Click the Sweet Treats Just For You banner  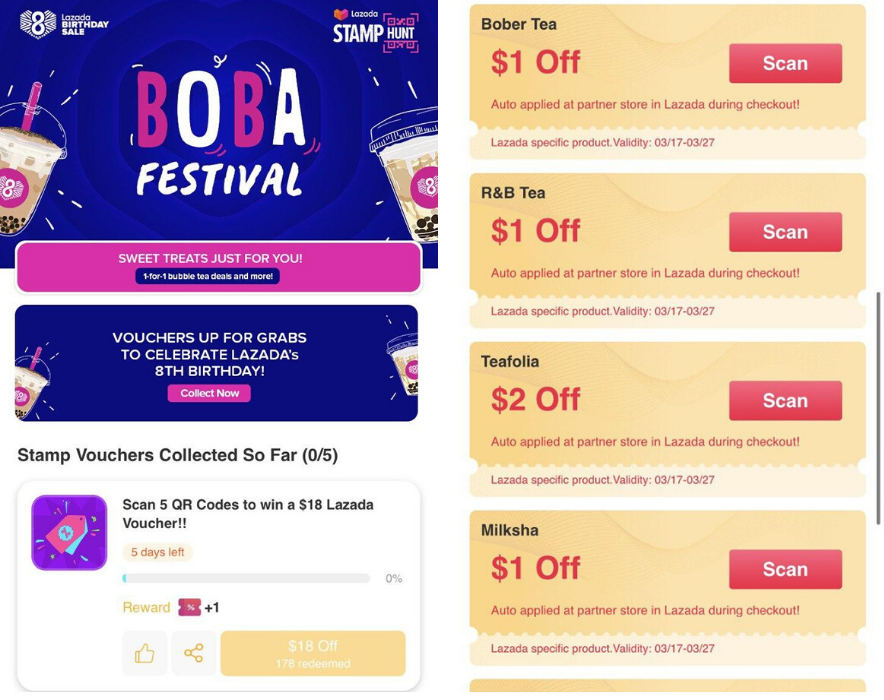[x=210, y=258]
